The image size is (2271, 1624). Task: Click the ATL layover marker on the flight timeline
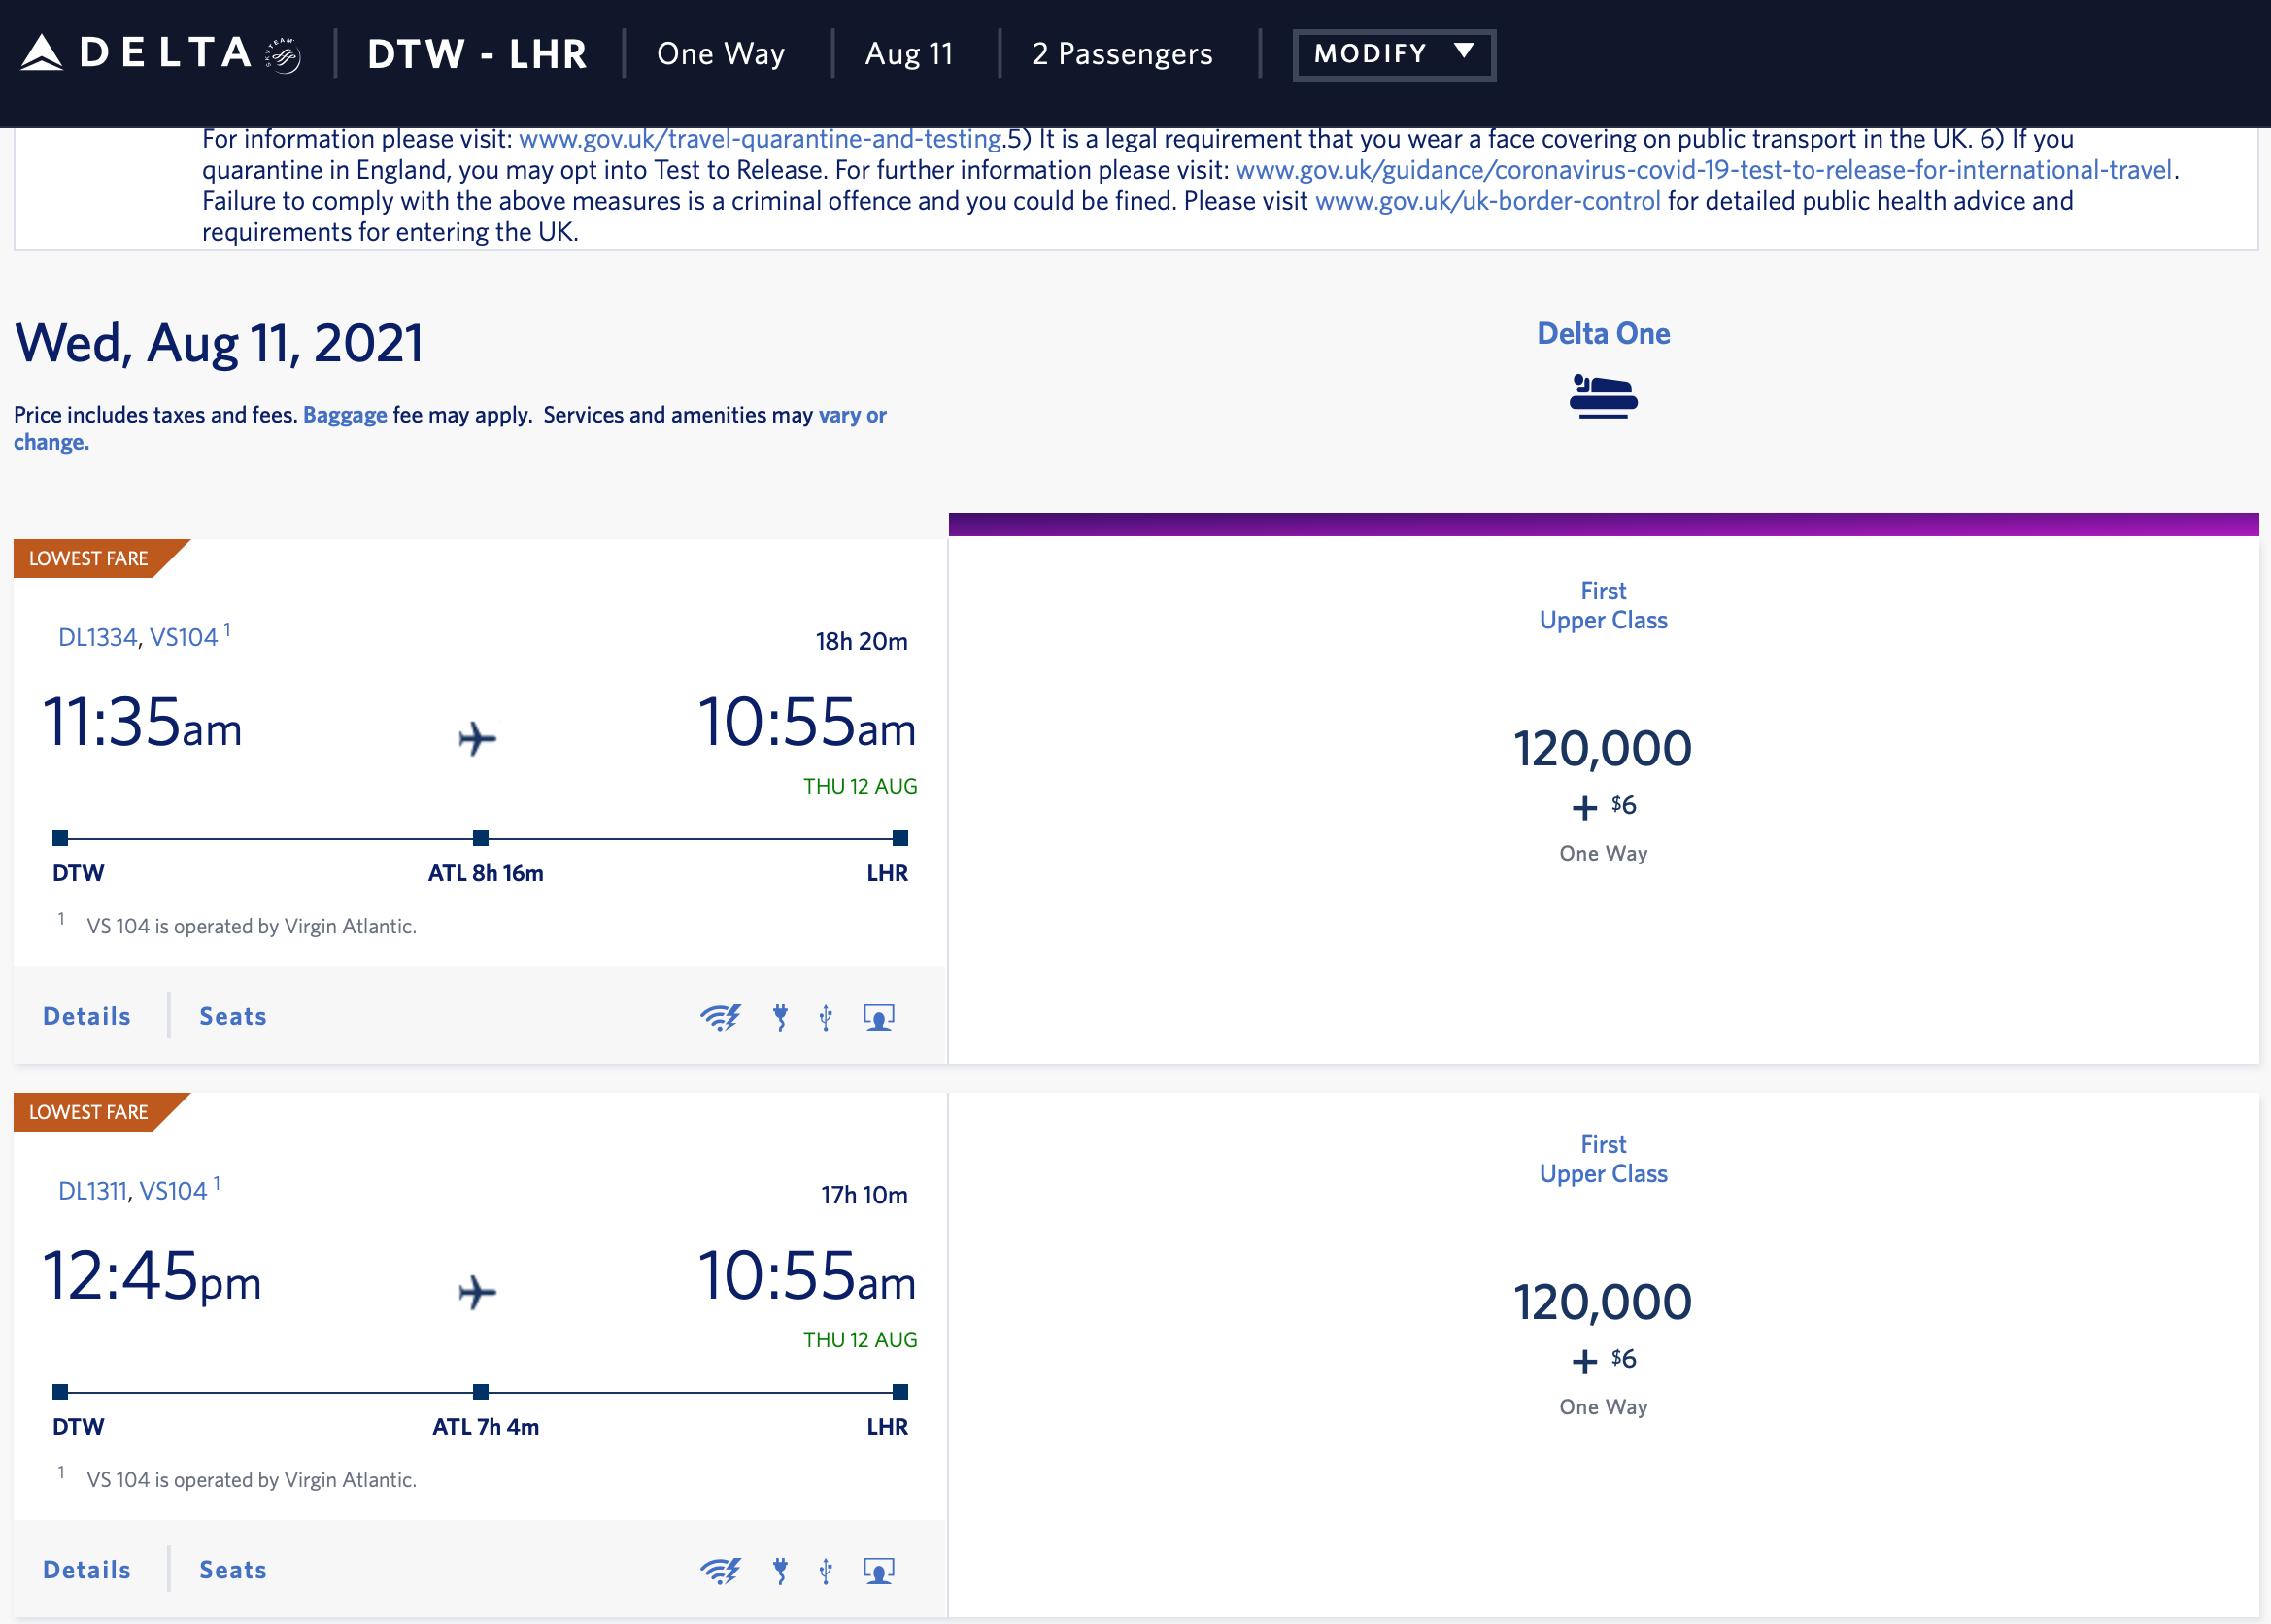480,838
